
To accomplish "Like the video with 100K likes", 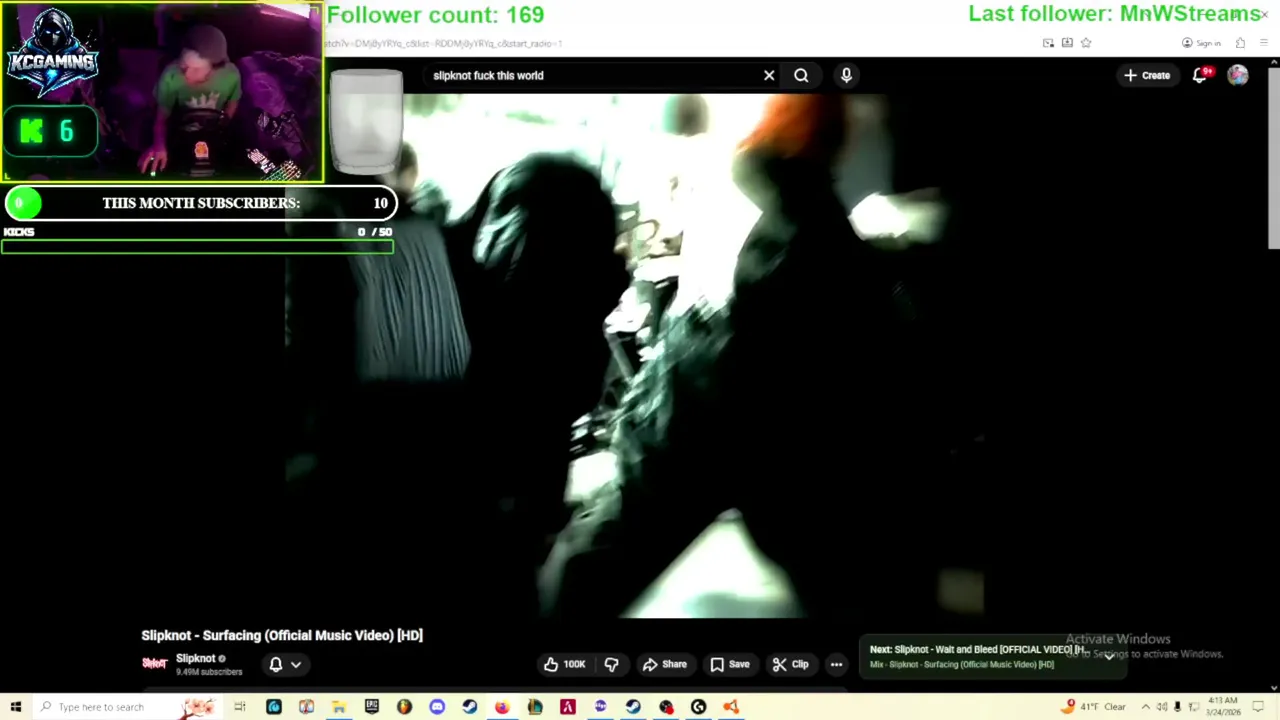I will point(565,664).
